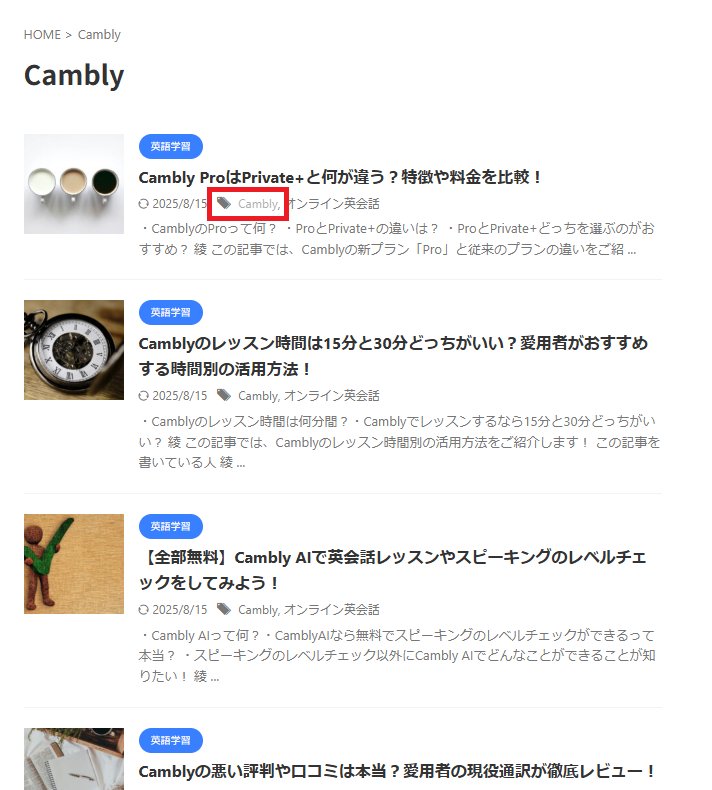Click the Cambly breadcrumb link
The image size is (712, 790).
99,35
